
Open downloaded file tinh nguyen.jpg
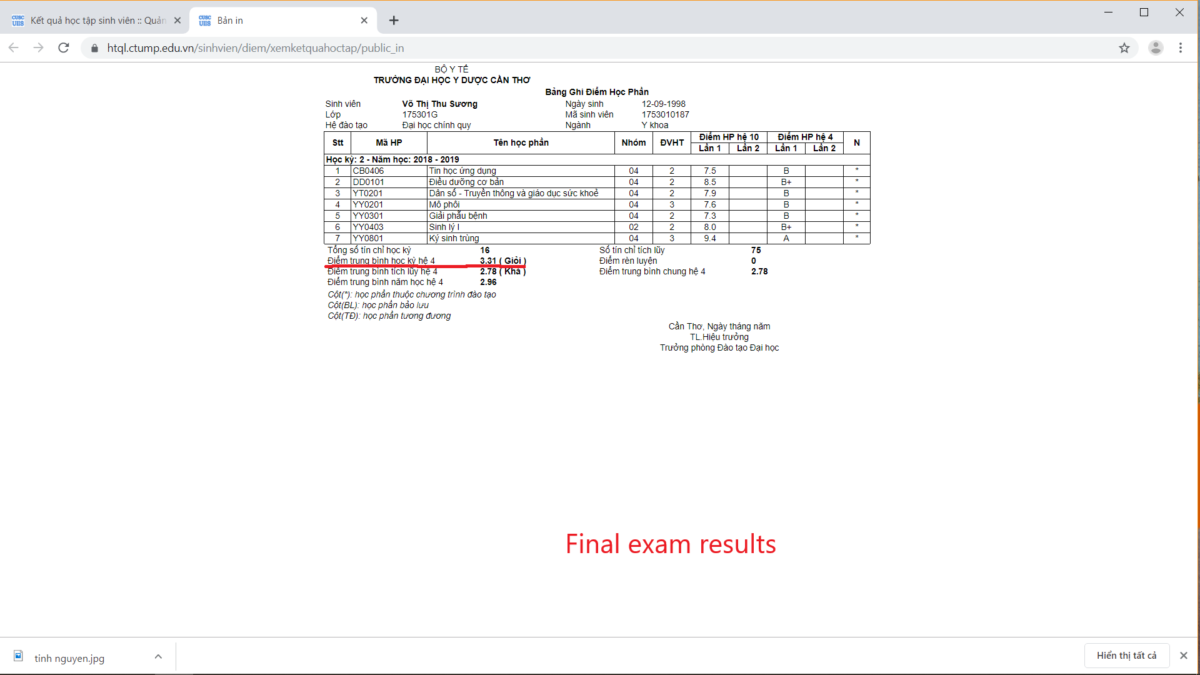click(69, 658)
